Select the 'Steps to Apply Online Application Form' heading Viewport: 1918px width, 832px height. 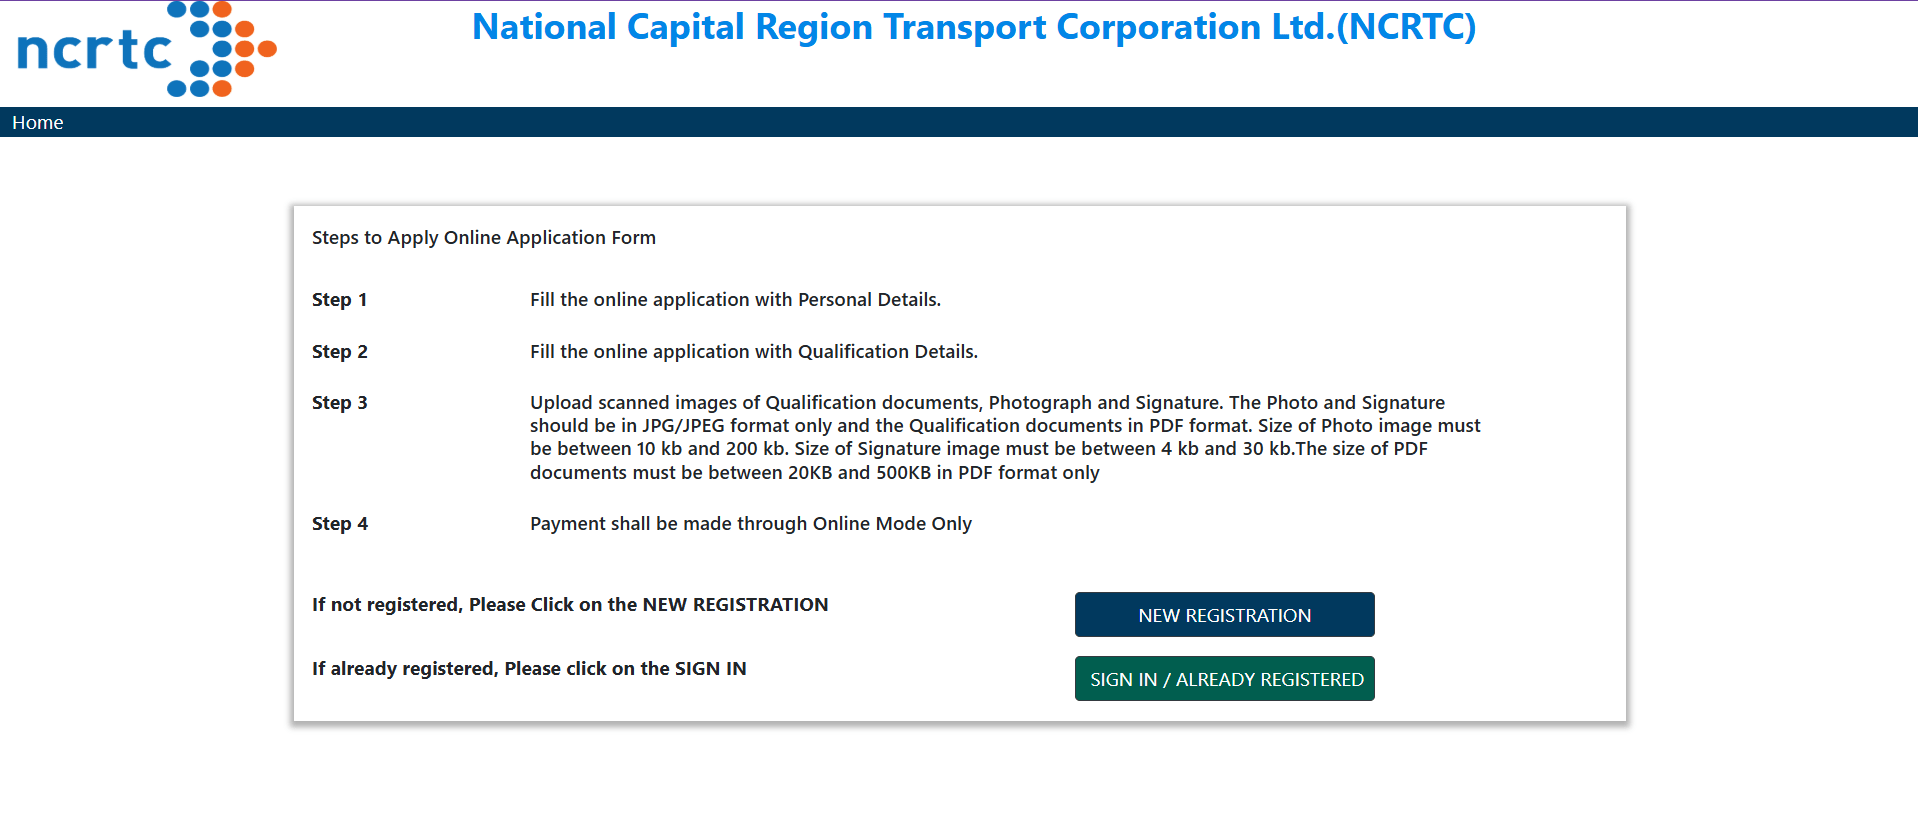pyautogui.click(x=484, y=238)
